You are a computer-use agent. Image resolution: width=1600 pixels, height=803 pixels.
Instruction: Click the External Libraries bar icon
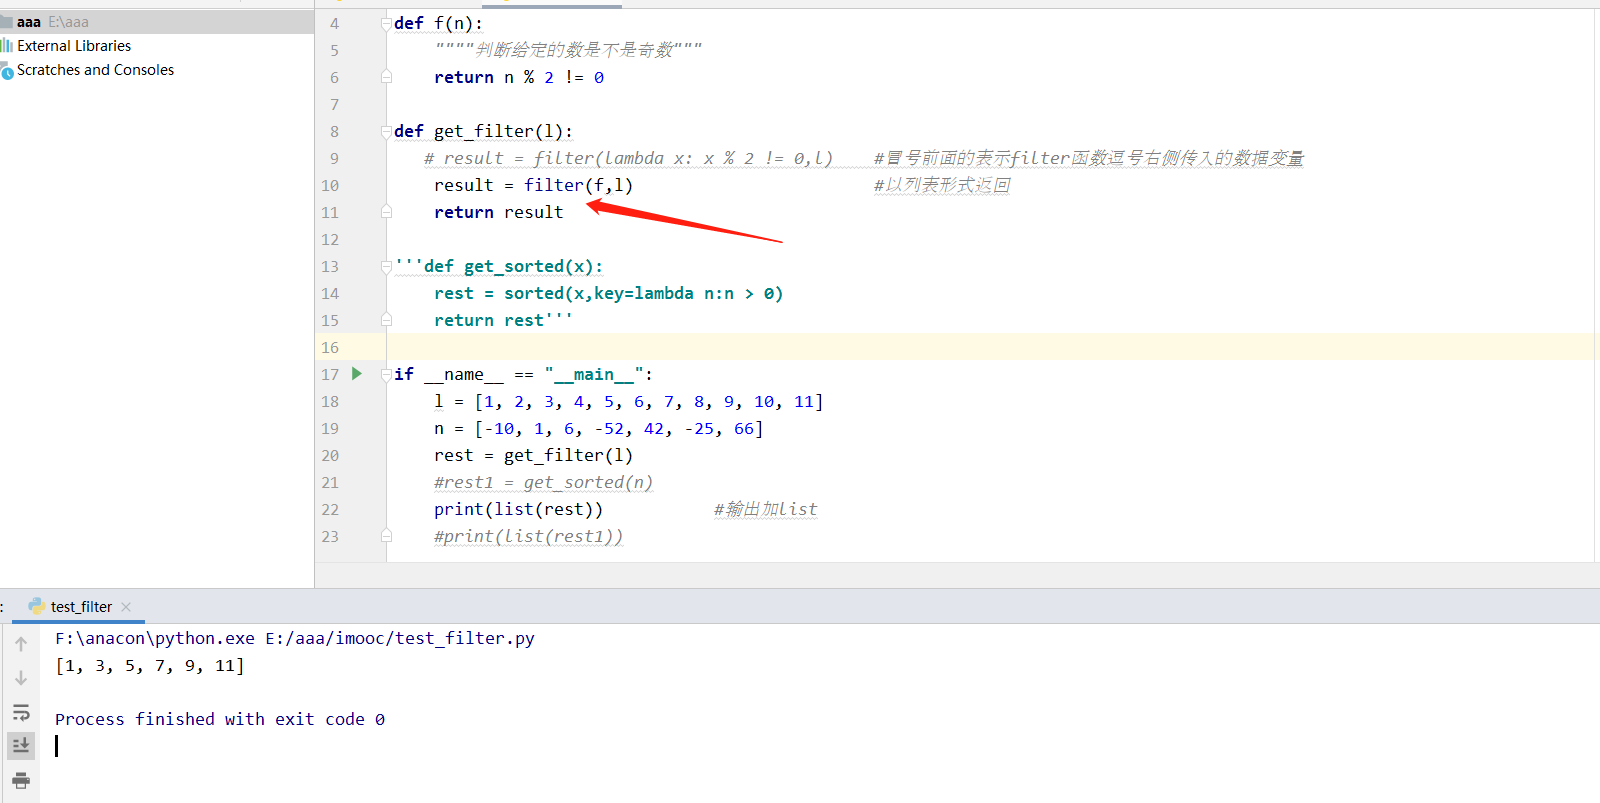click(7, 46)
